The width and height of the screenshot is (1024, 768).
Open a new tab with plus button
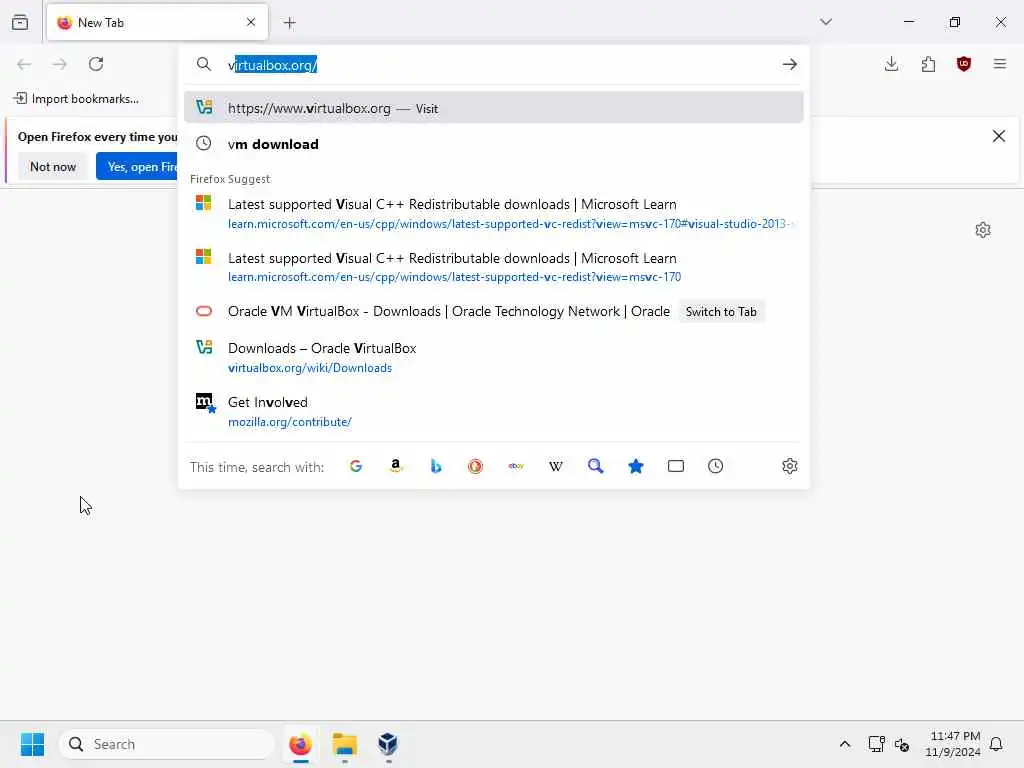(289, 23)
